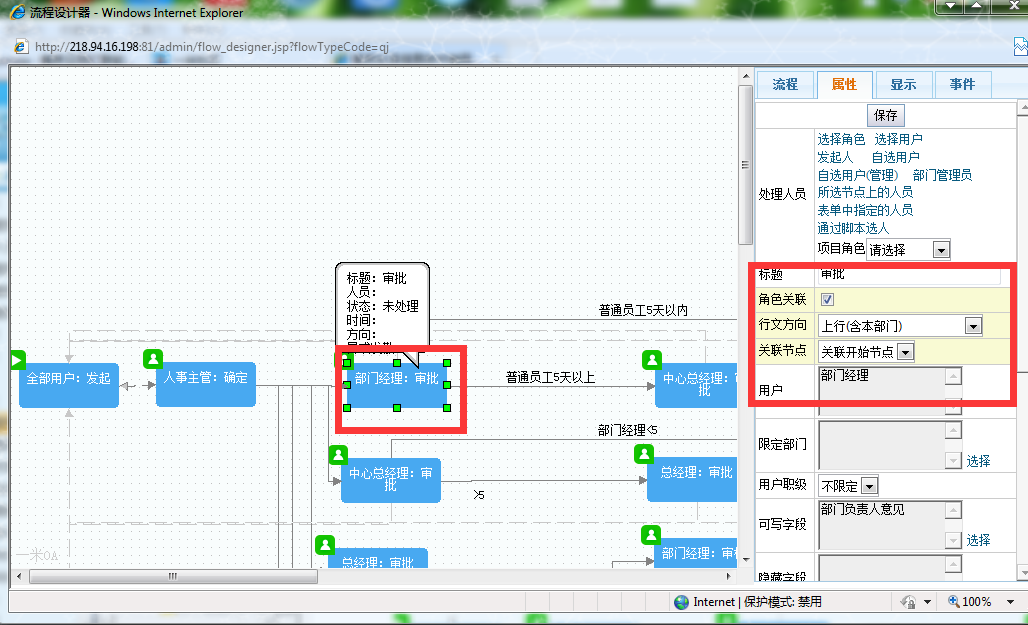Click the 发起人 link
The image size is (1028, 625).
tap(835, 157)
